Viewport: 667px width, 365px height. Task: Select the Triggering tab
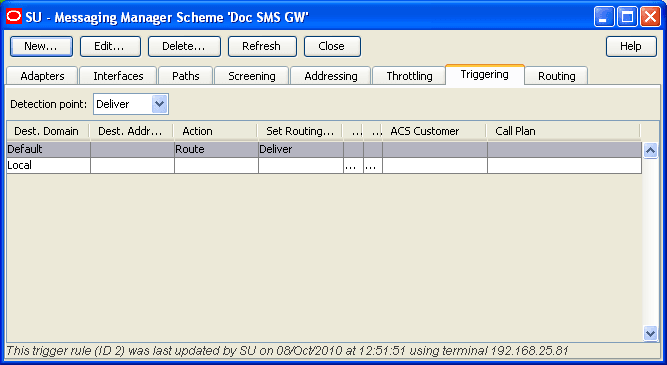click(x=485, y=74)
